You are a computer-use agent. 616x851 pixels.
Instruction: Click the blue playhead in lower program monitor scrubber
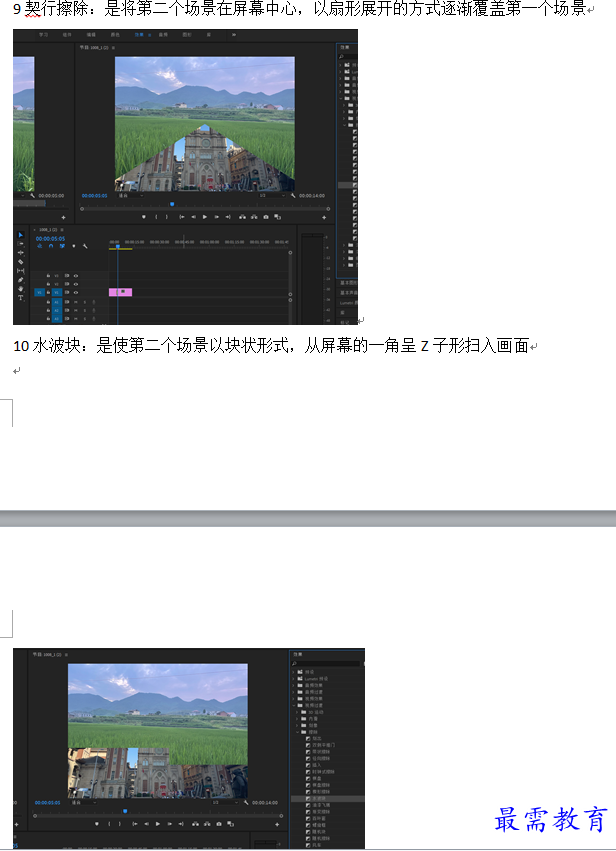click(x=125, y=811)
